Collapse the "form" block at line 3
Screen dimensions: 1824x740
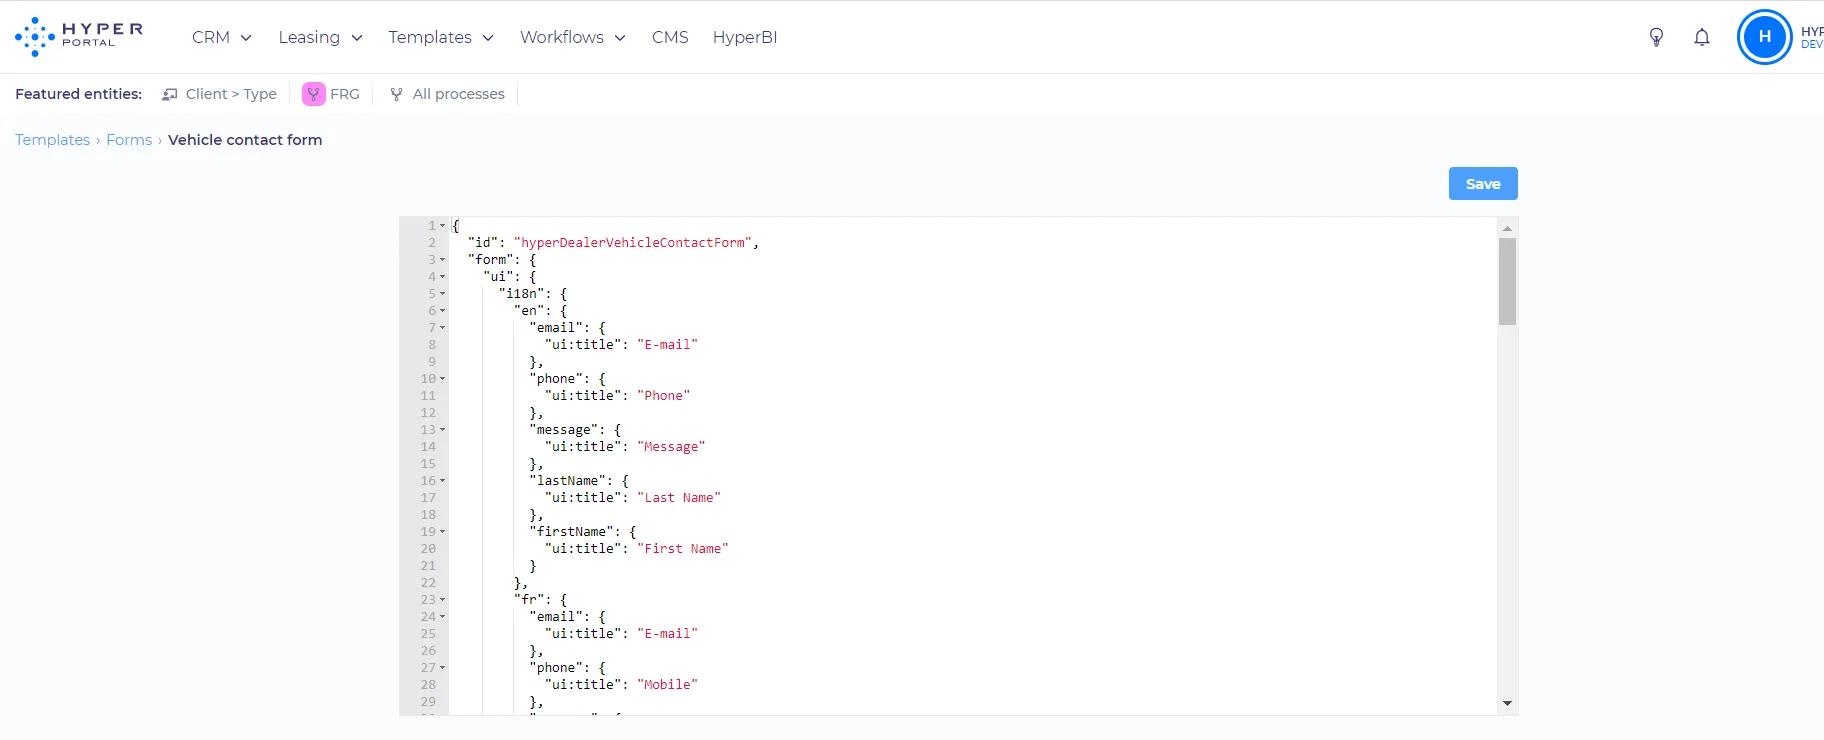443,260
